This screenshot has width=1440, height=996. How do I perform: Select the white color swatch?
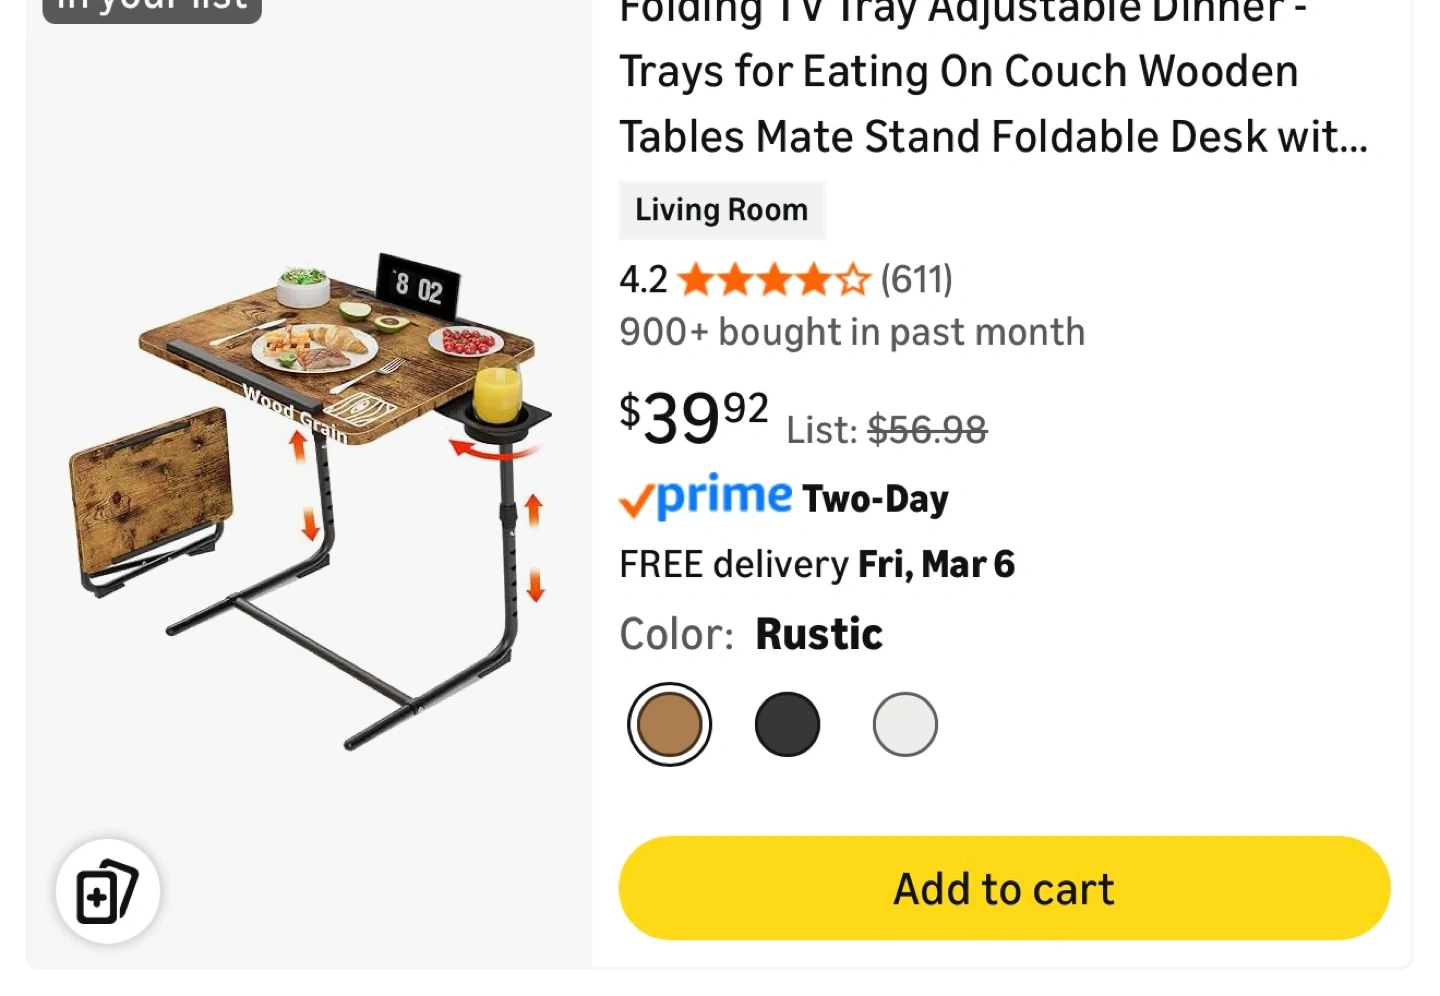click(905, 724)
